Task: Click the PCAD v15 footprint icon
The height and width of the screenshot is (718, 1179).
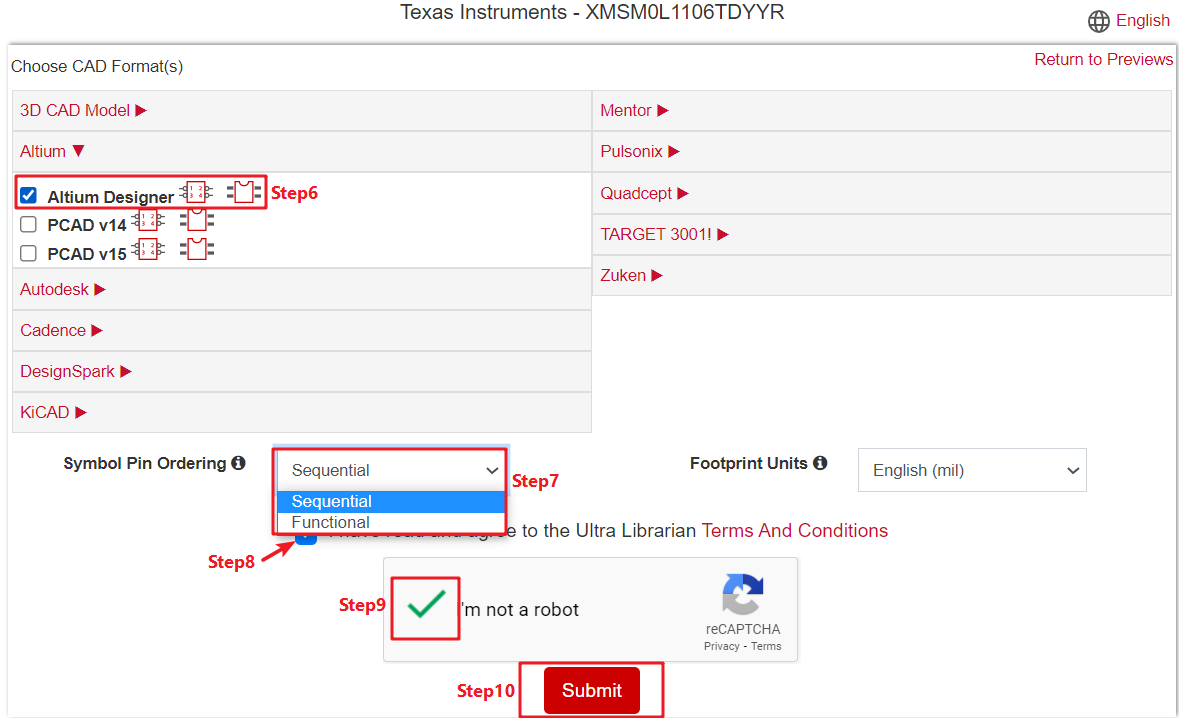Action: coord(197,249)
